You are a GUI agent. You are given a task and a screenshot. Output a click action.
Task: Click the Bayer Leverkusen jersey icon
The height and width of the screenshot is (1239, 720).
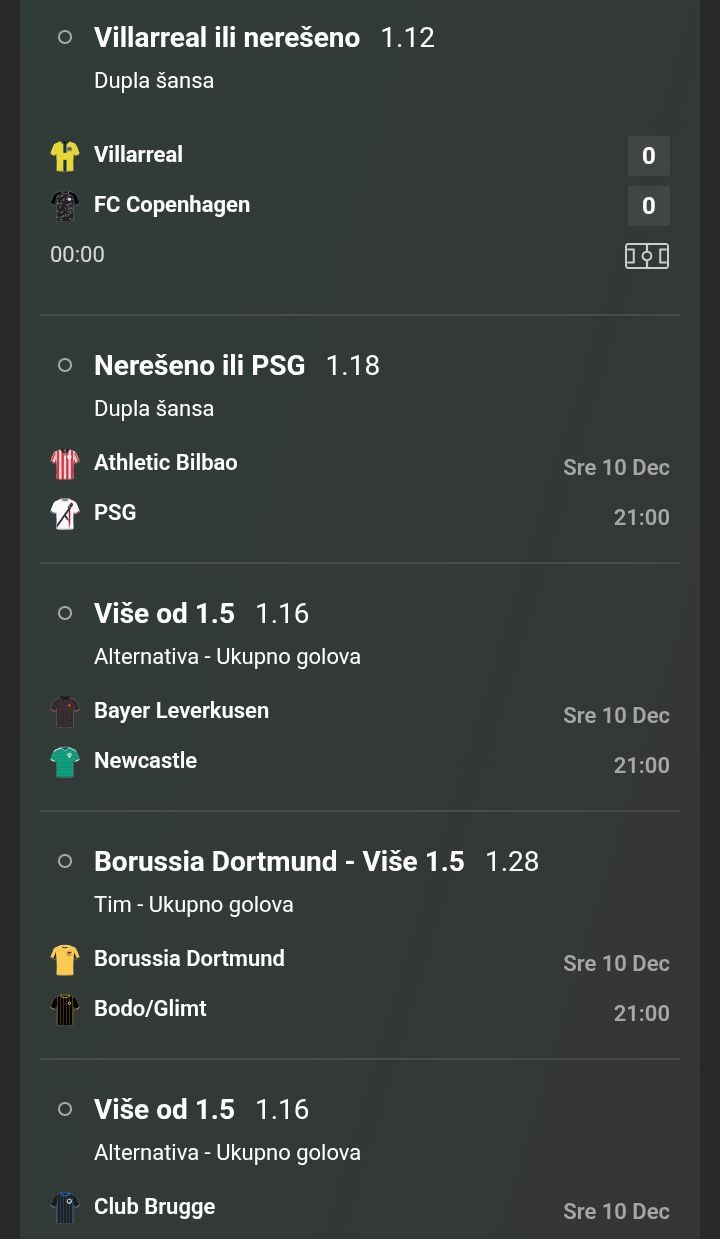[x=65, y=712]
